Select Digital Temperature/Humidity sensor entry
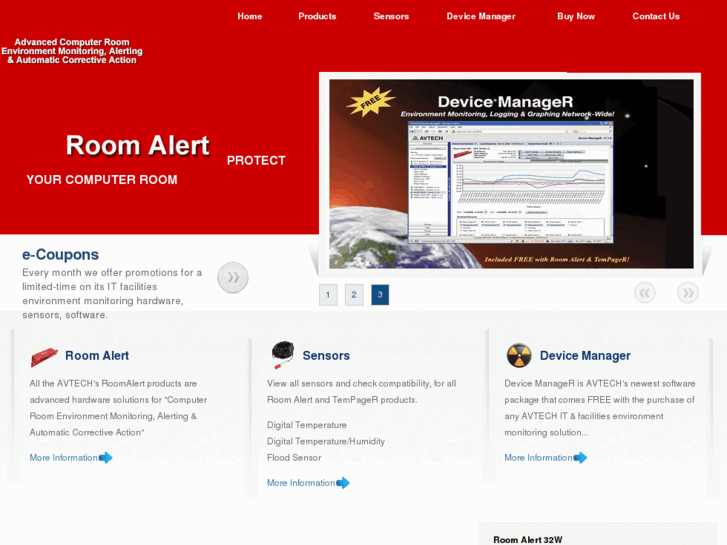The image size is (727, 545). point(325,441)
